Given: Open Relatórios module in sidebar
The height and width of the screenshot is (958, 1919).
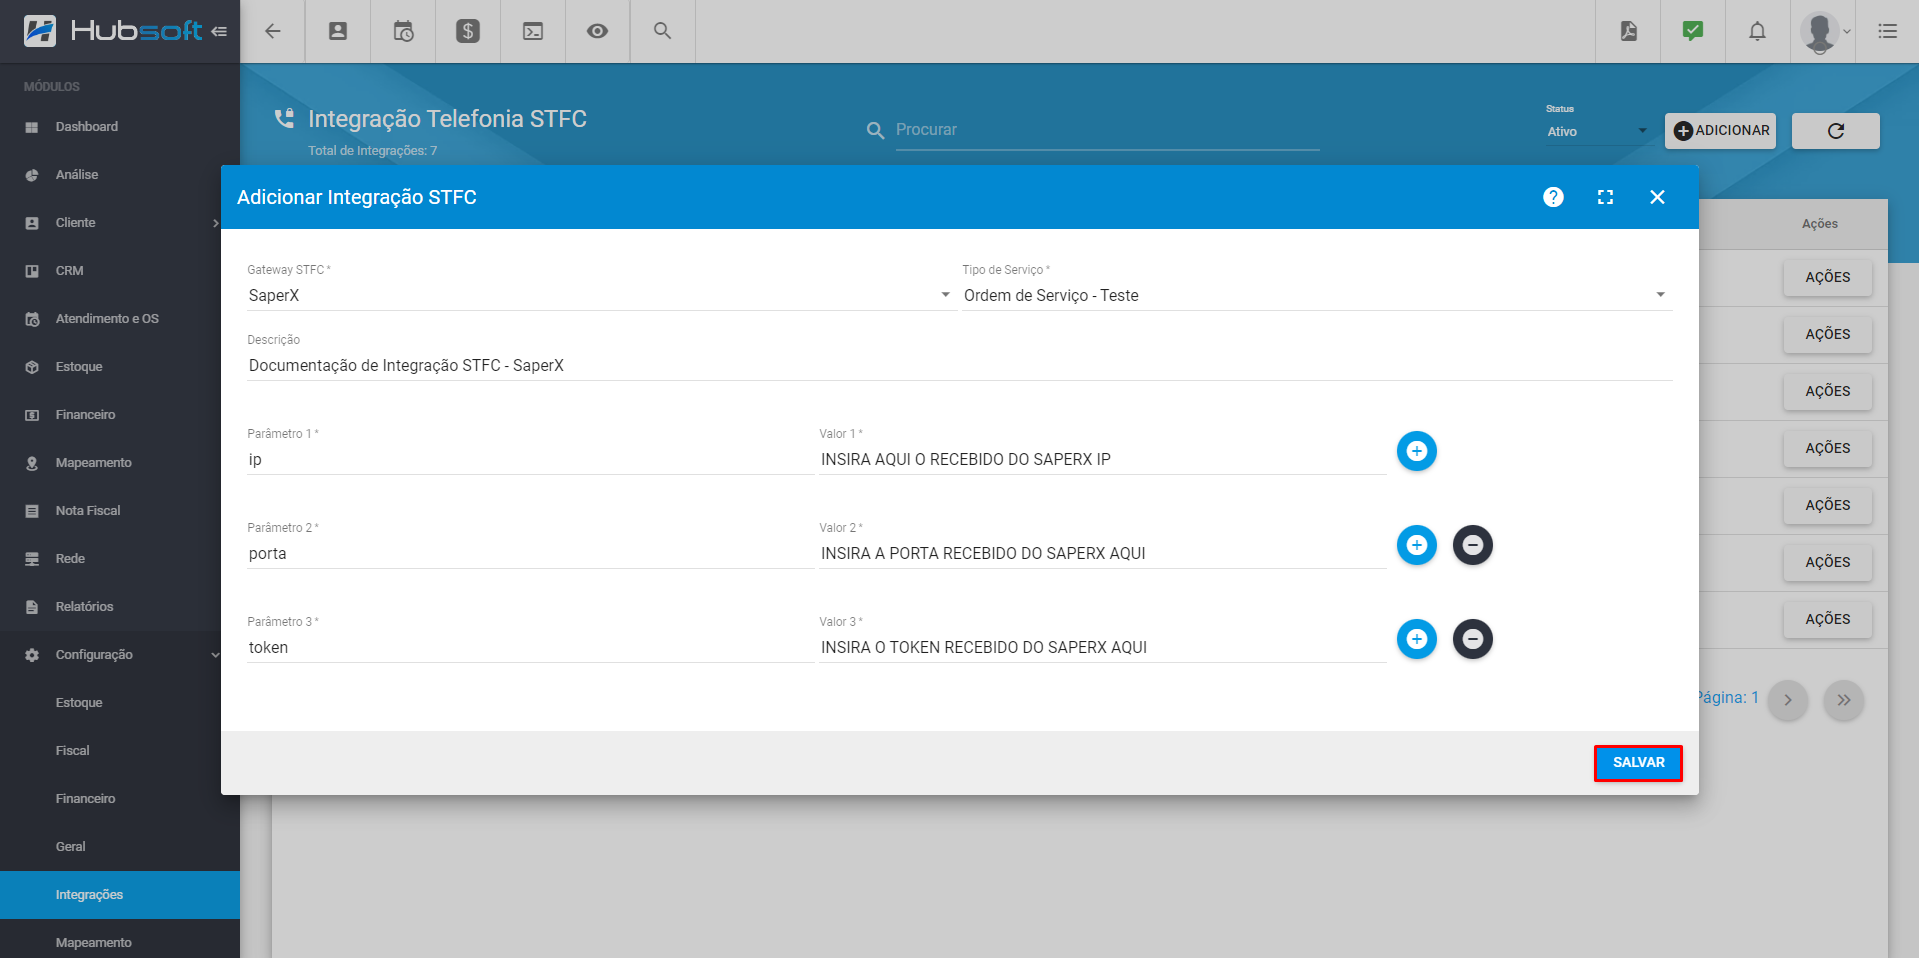Looking at the screenshot, I should [120, 607].
